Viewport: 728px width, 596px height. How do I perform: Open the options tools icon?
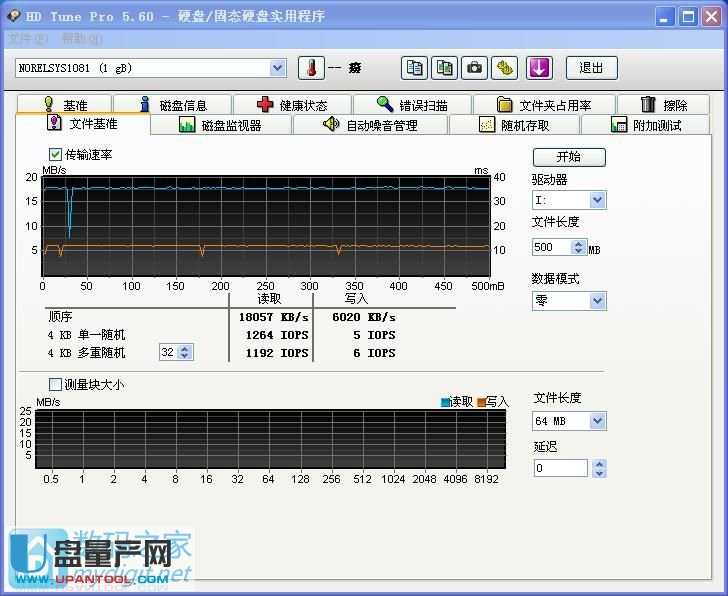point(505,68)
